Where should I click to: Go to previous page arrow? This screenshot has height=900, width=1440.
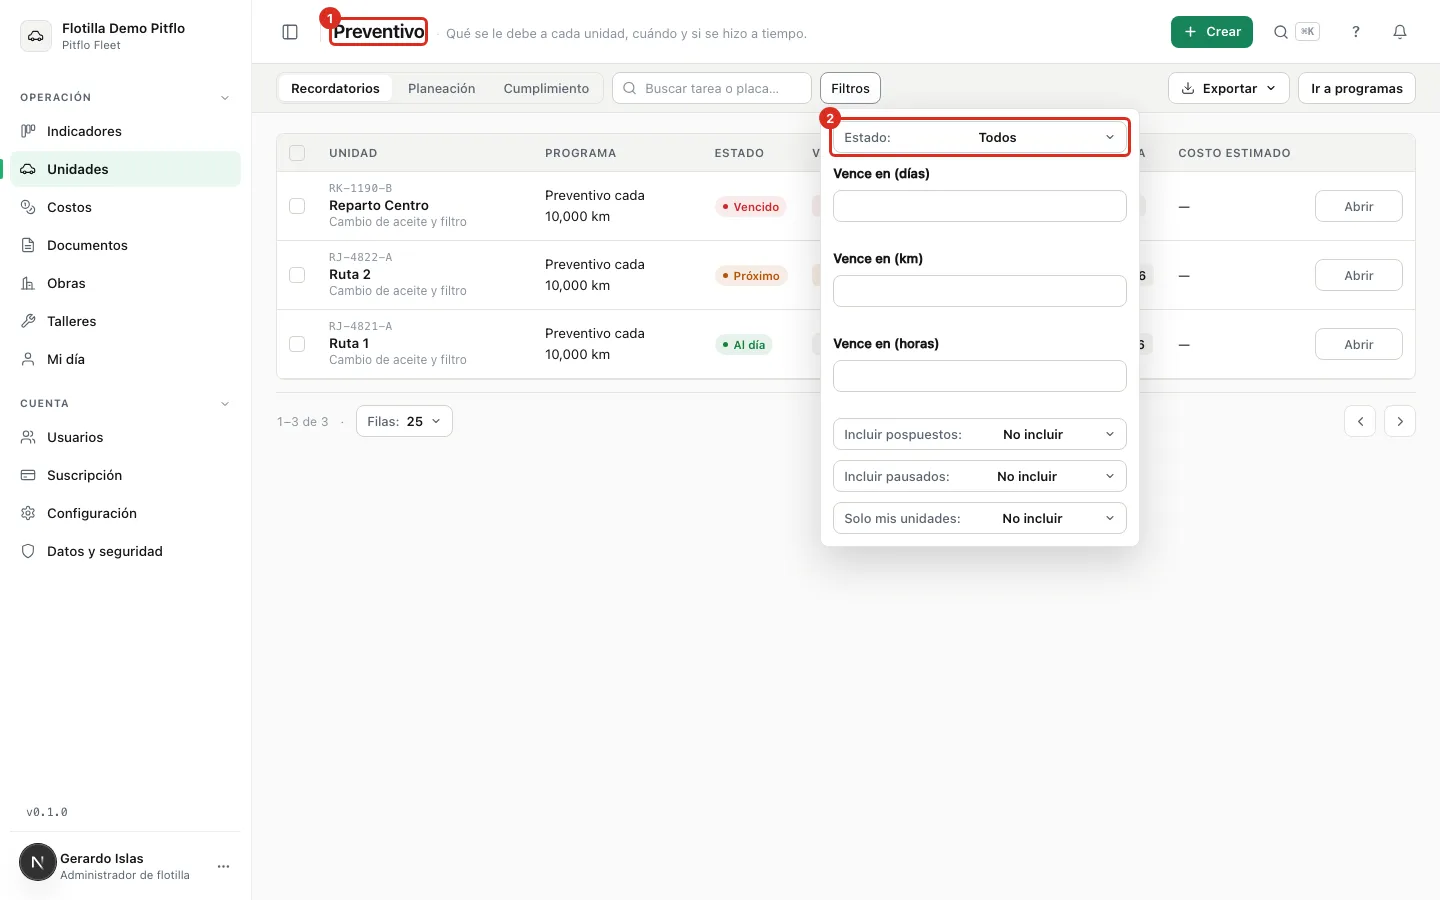pos(1360,421)
